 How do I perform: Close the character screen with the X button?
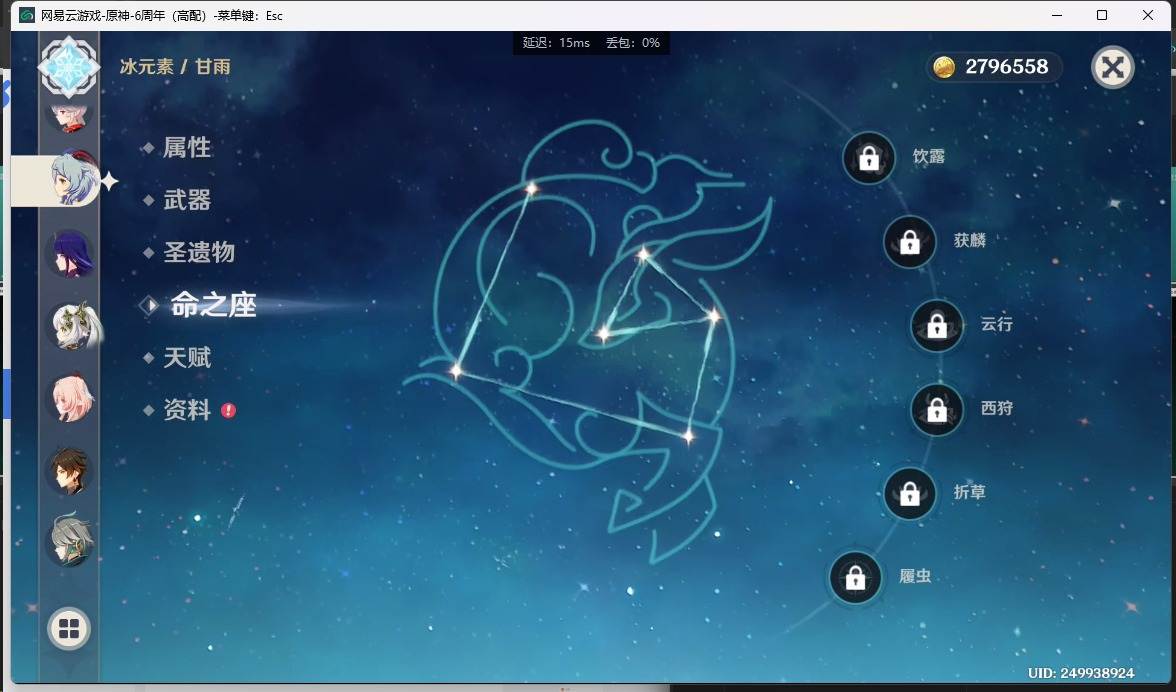[x=1113, y=67]
